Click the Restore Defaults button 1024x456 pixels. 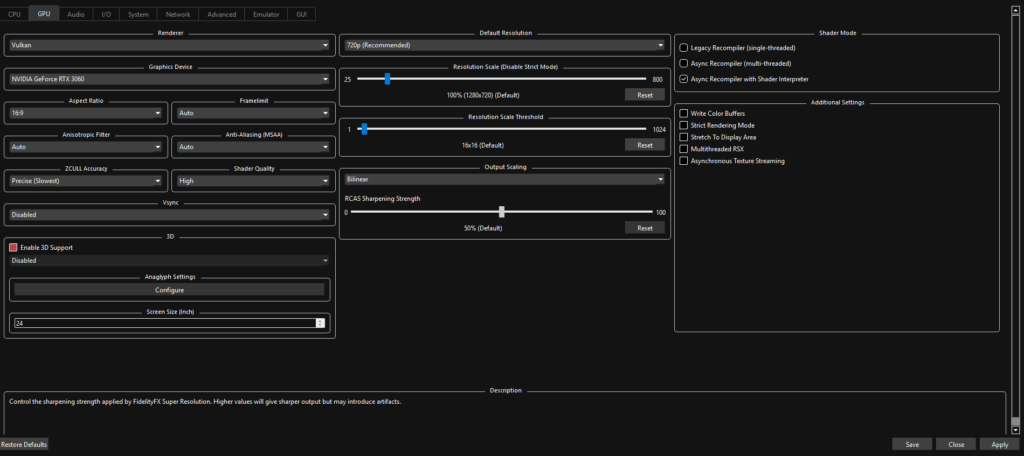[24, 444]
